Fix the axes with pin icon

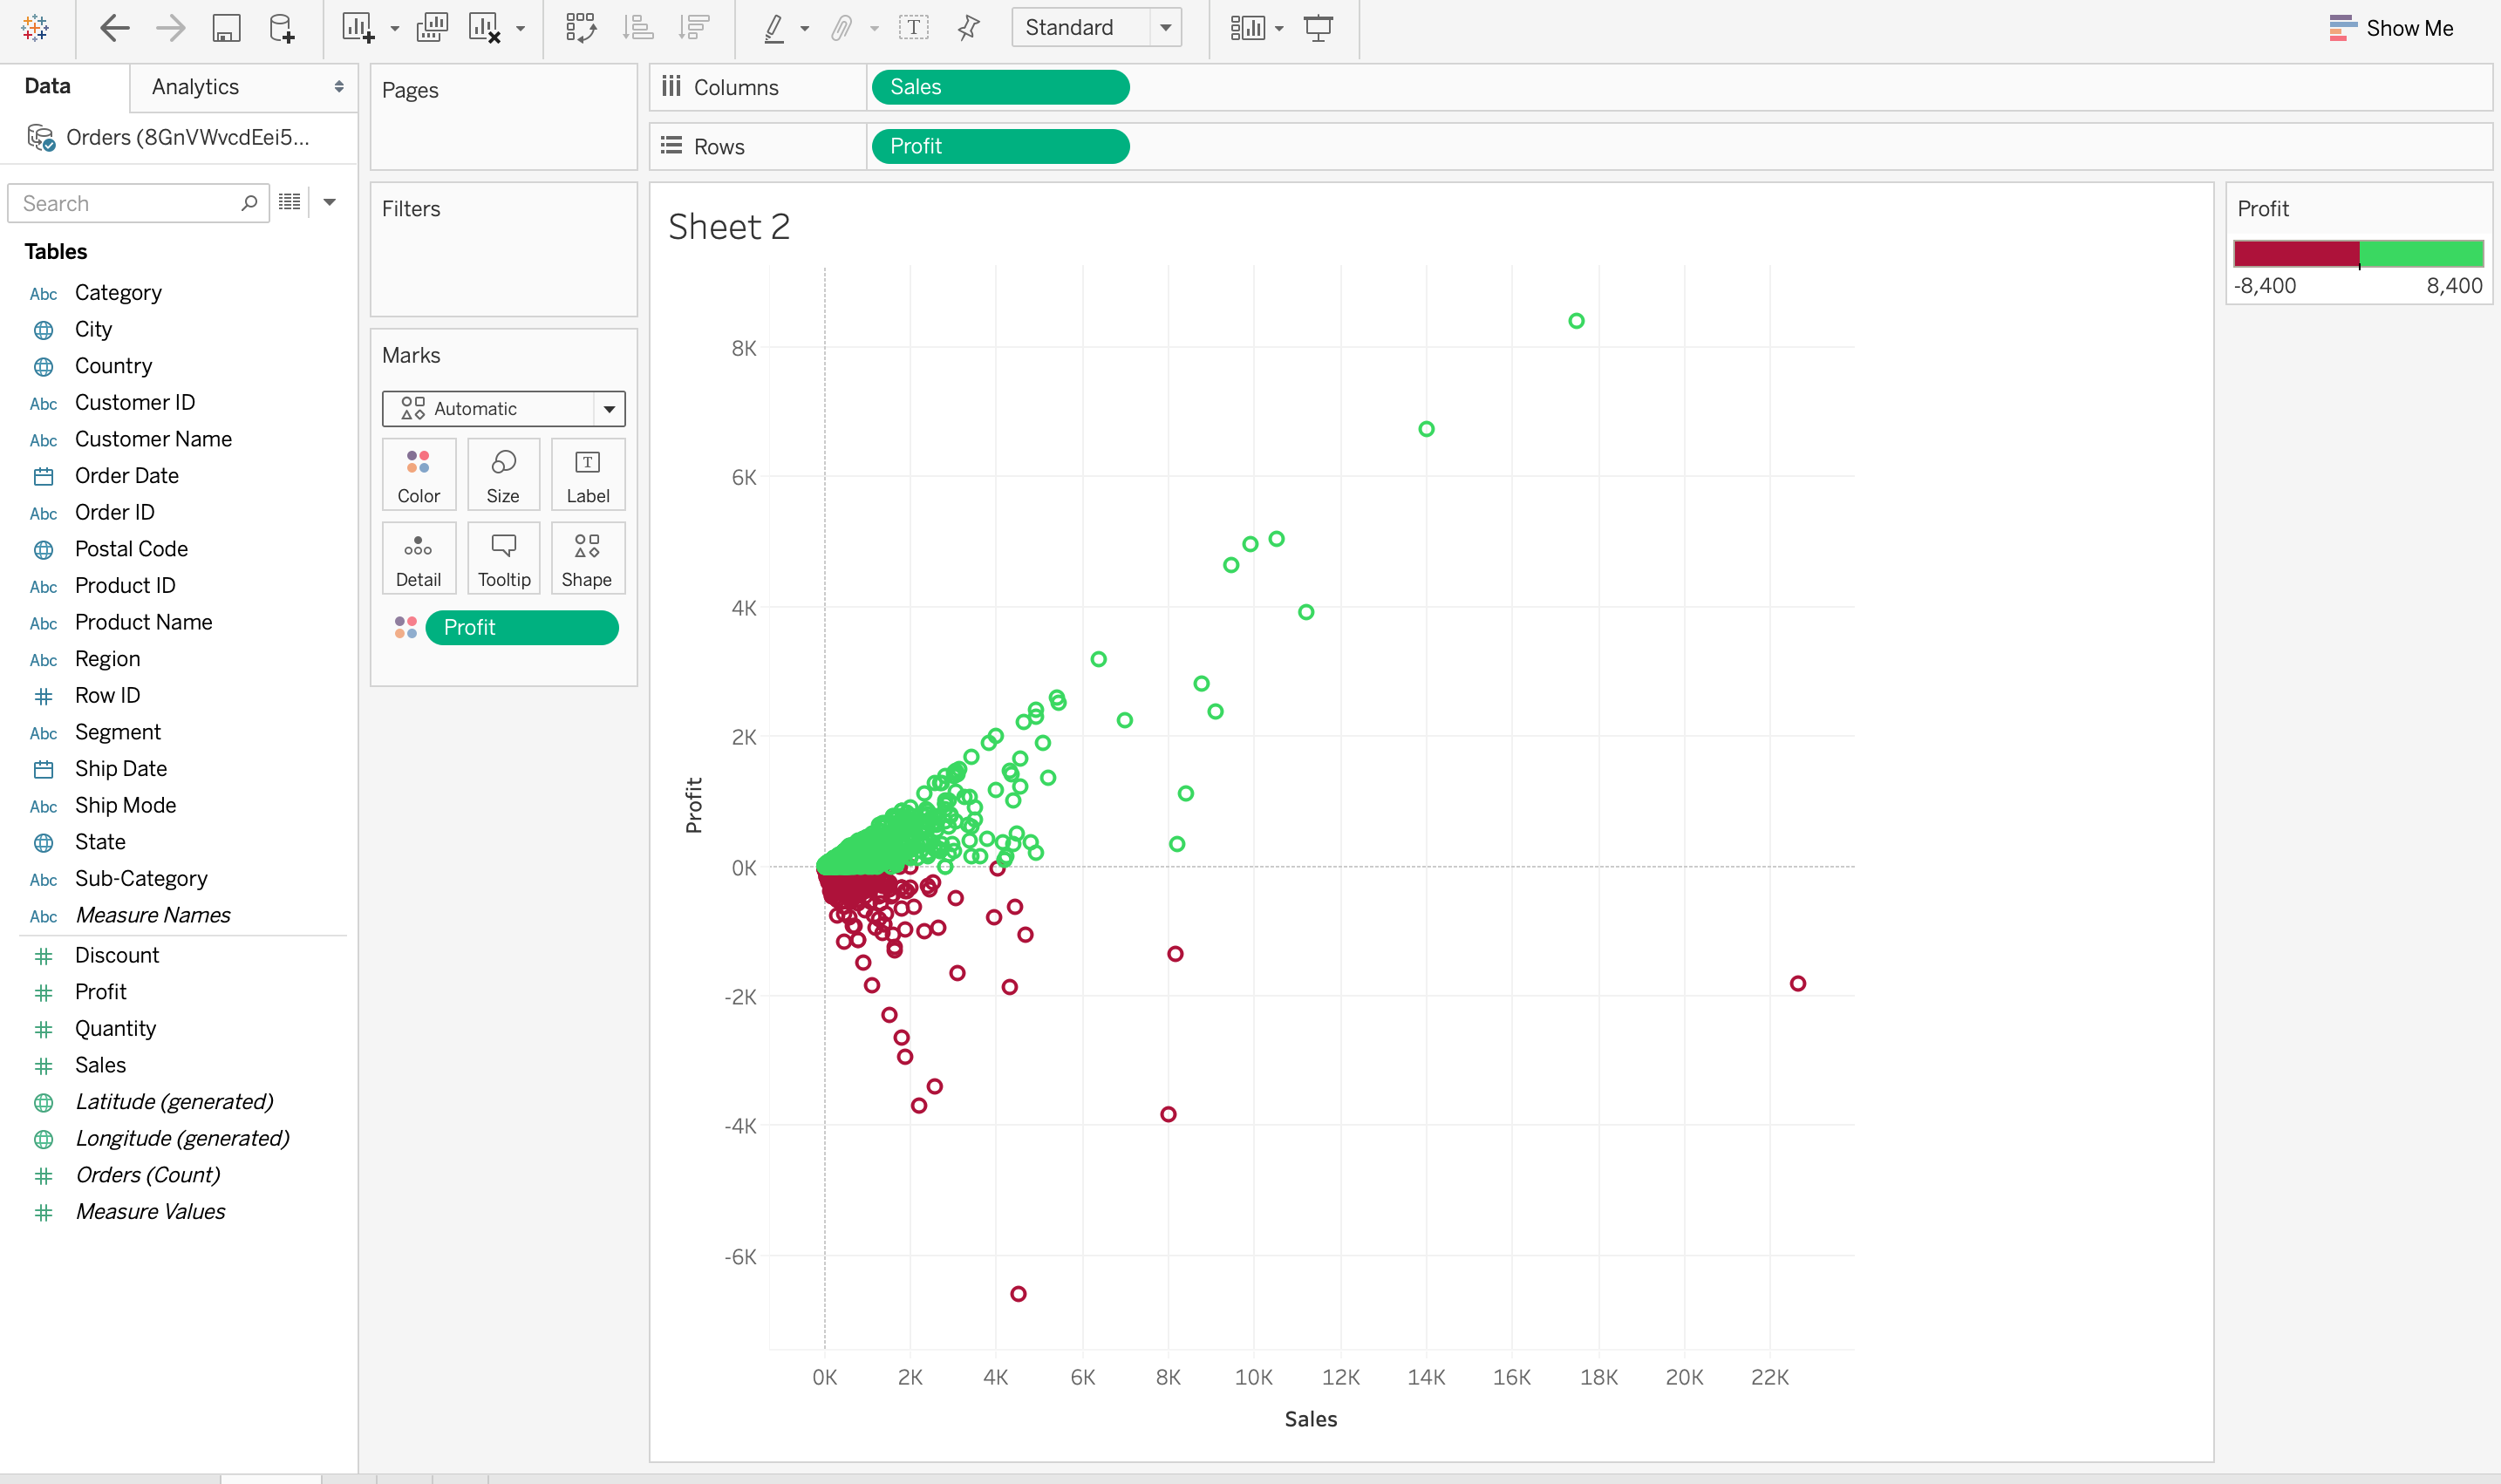(968, 27)
